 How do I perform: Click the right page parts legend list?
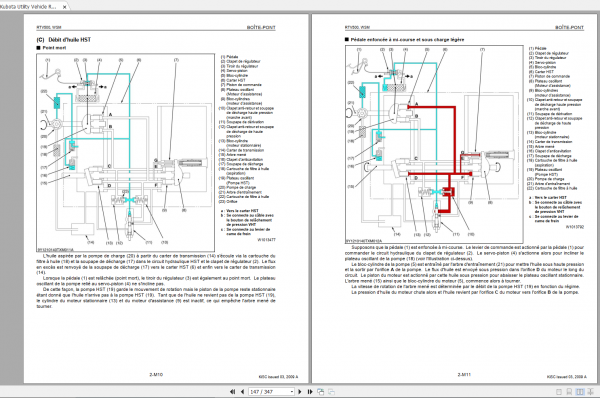point(556,118)
